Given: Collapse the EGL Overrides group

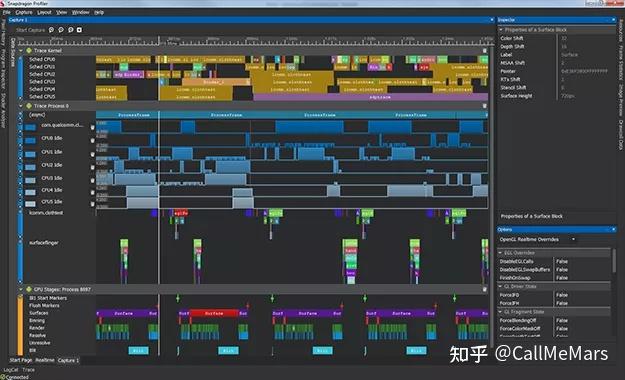Looking at the screenshot, I should (500, 253).
